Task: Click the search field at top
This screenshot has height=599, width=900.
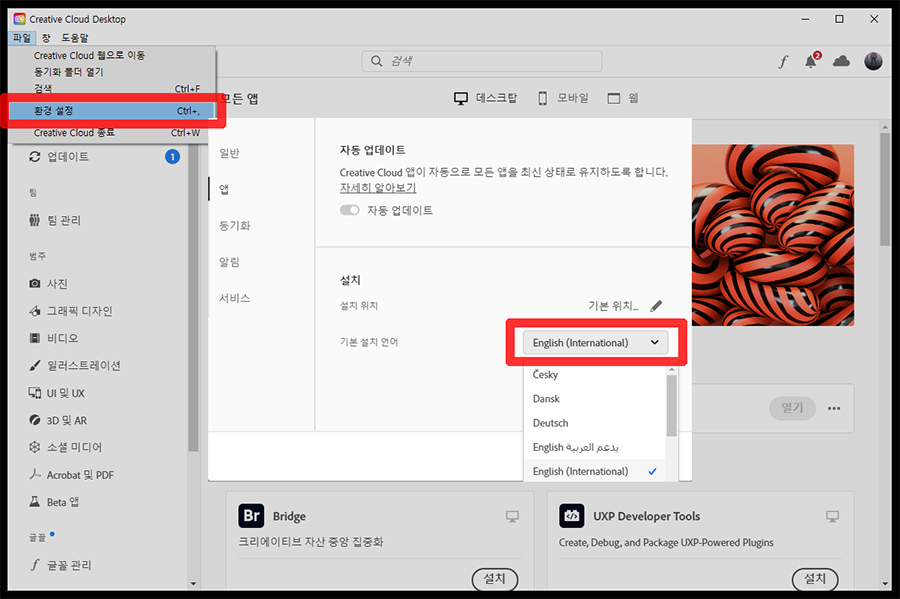Action: pos(482,61)
